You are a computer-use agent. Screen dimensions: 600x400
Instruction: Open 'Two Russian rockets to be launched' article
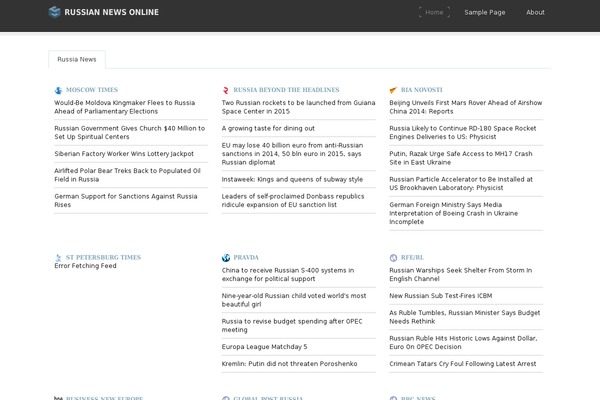click(298, 107)
